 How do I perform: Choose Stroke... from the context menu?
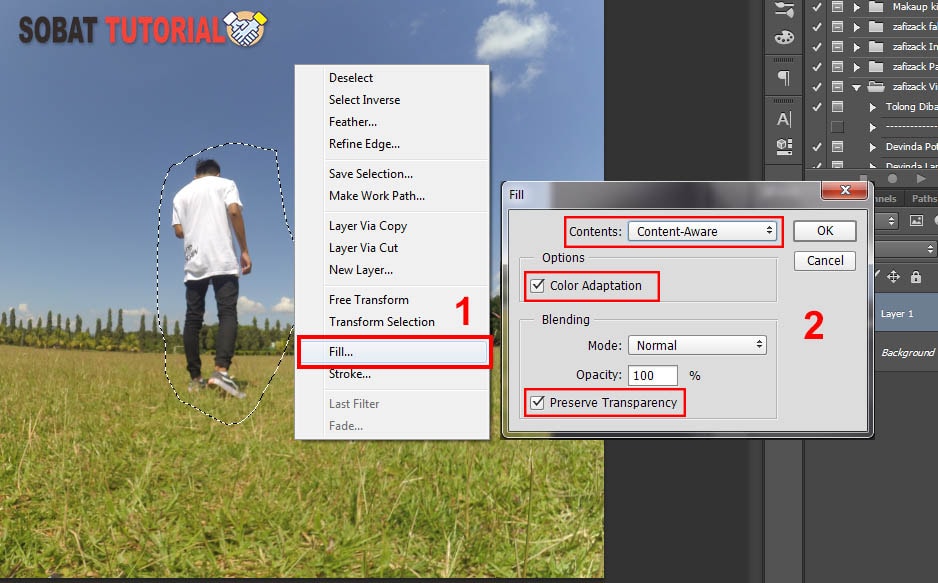point(392,374)
